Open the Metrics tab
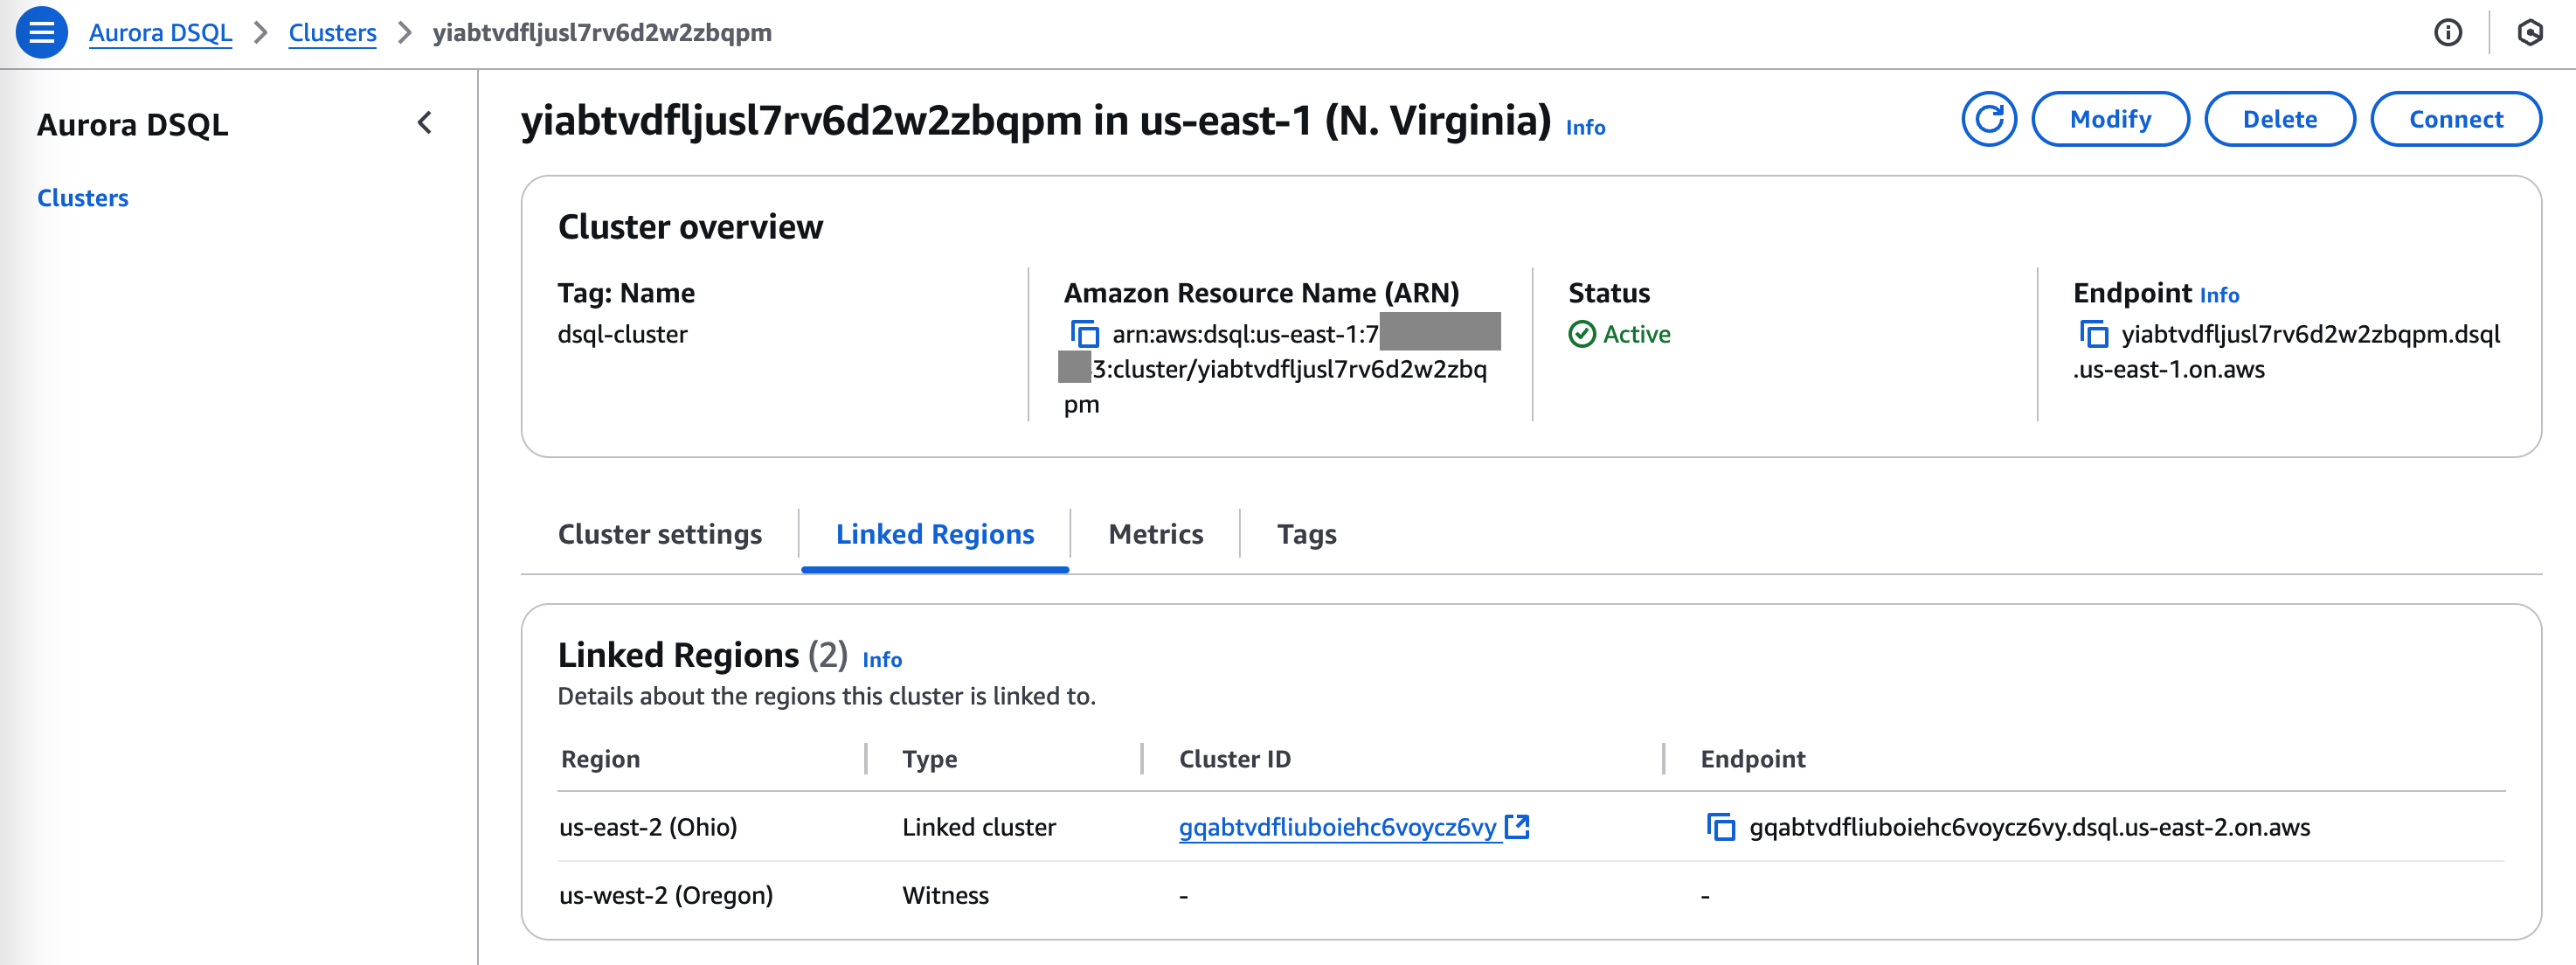This screenshot has width=2576, height=965. pyautogui.click(x=1155, y=534)
